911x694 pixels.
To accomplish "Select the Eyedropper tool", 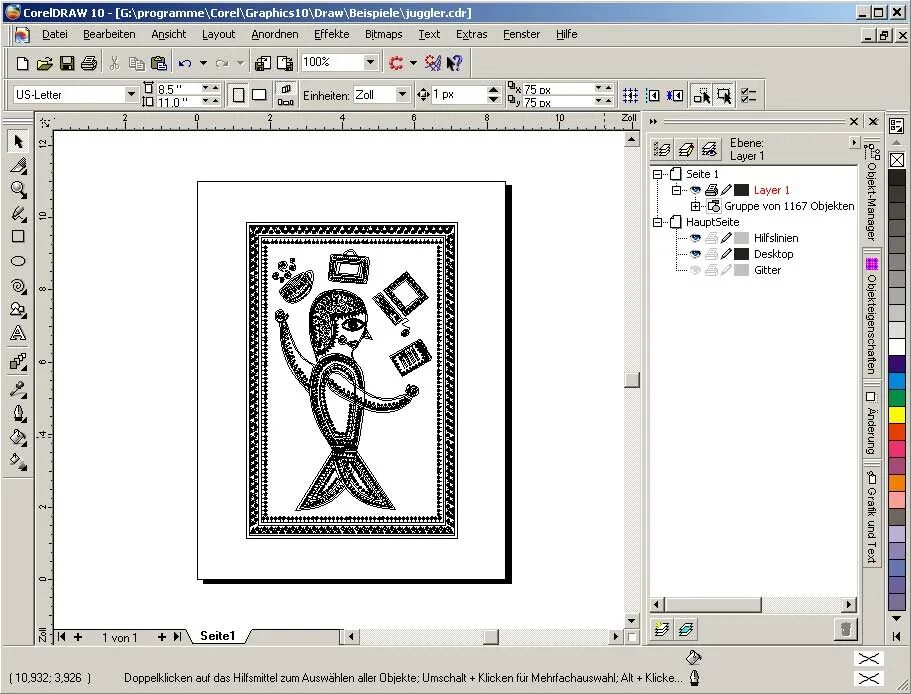I will [18, 388].
